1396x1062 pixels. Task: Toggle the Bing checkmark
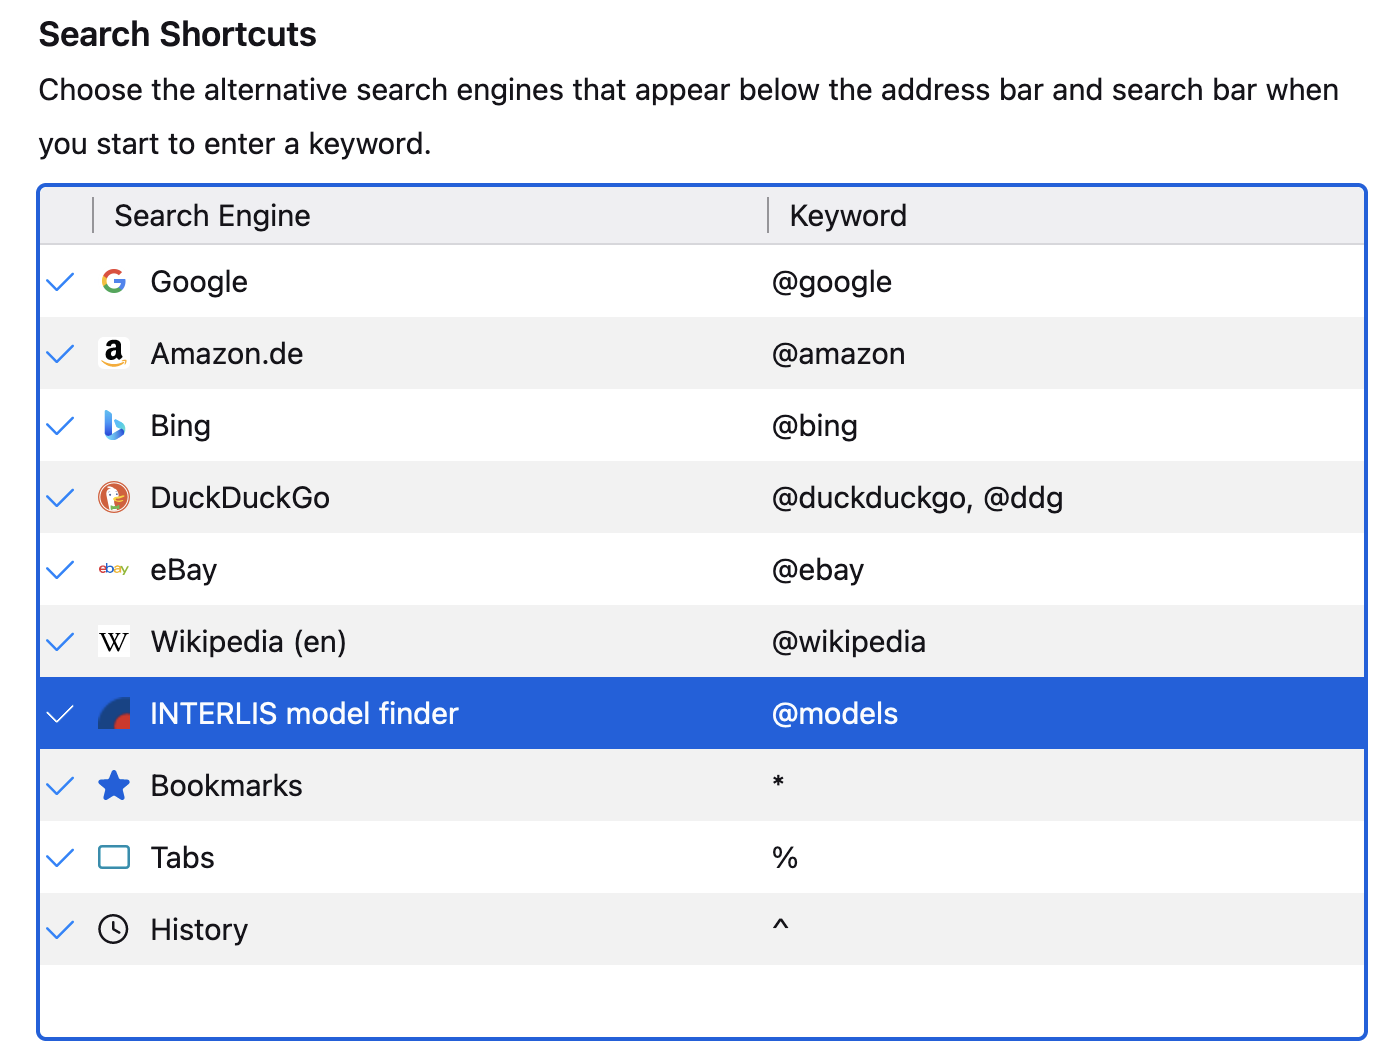tap(61, 426)
